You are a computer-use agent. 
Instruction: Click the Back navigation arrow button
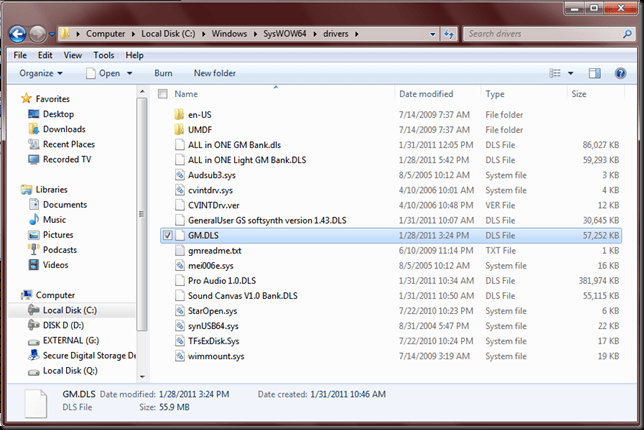(x=18, y=34)
